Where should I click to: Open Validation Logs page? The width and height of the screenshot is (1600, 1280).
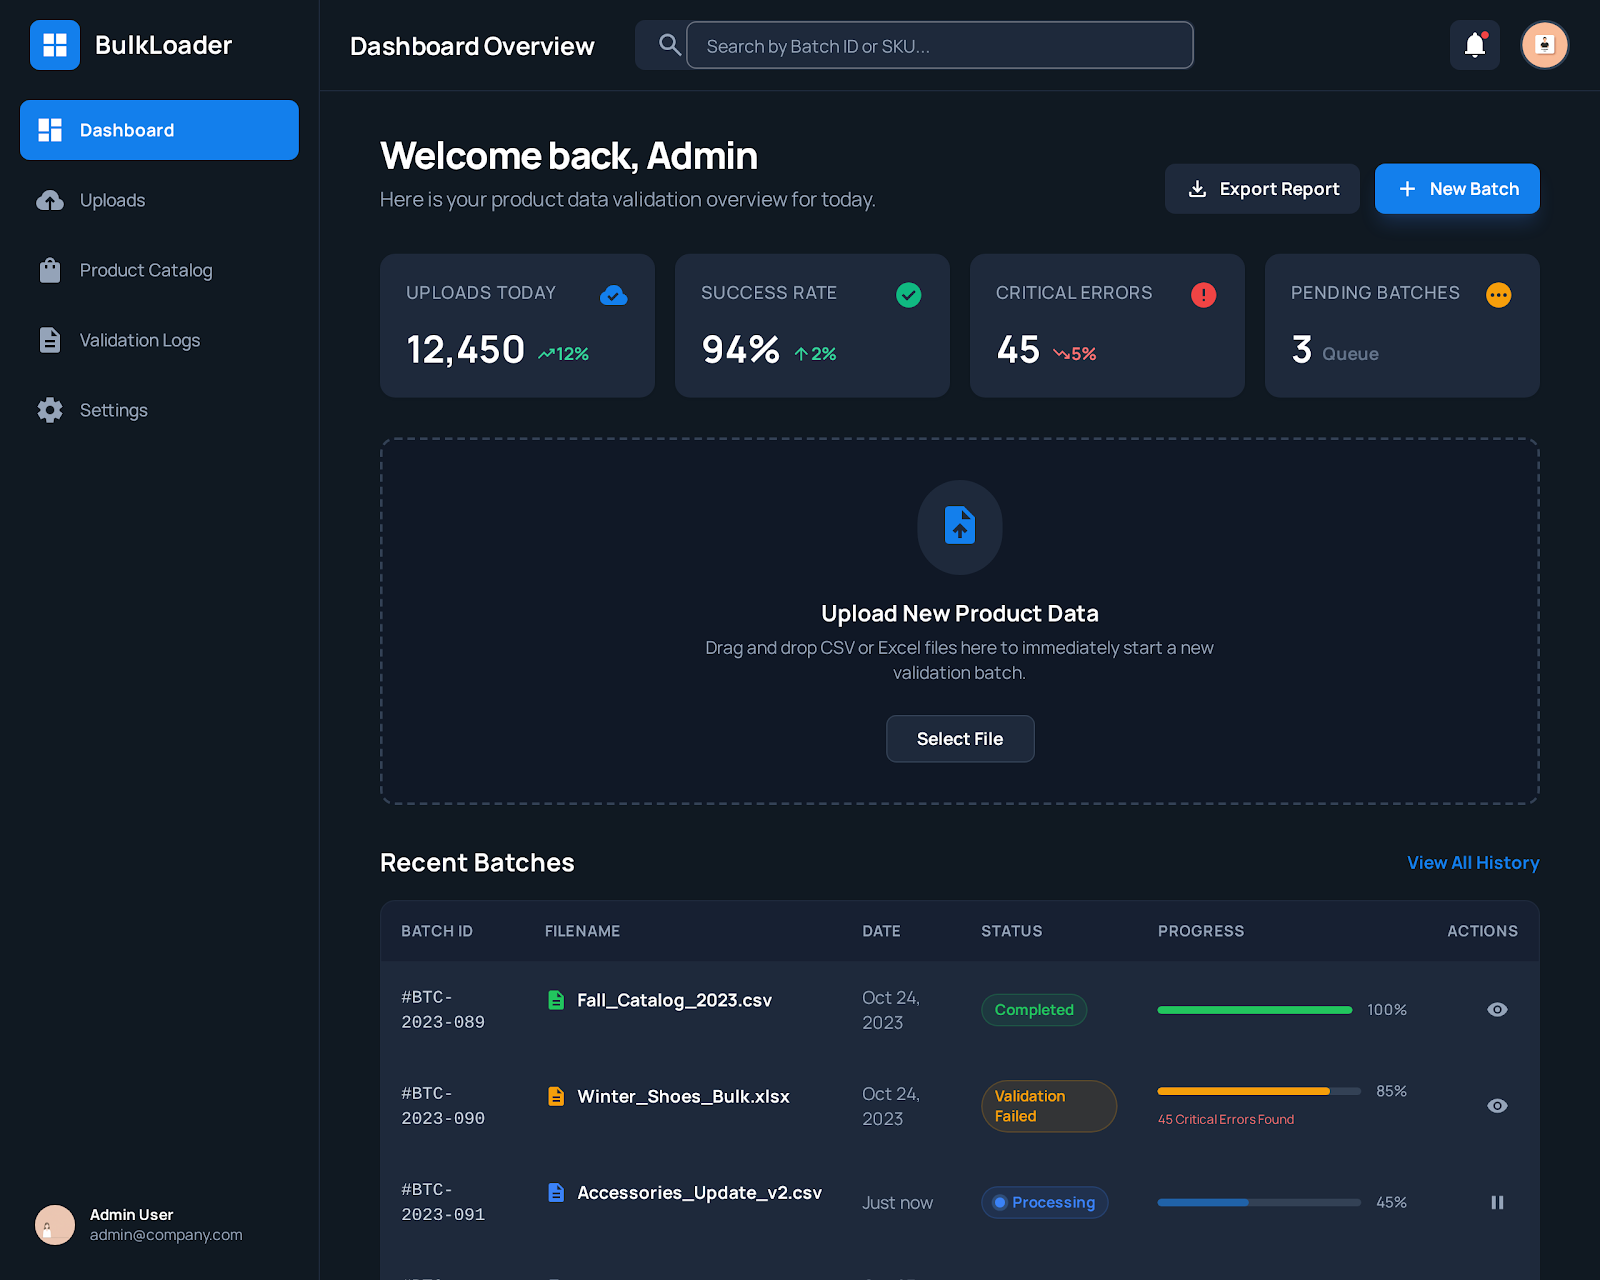point(139,340)
